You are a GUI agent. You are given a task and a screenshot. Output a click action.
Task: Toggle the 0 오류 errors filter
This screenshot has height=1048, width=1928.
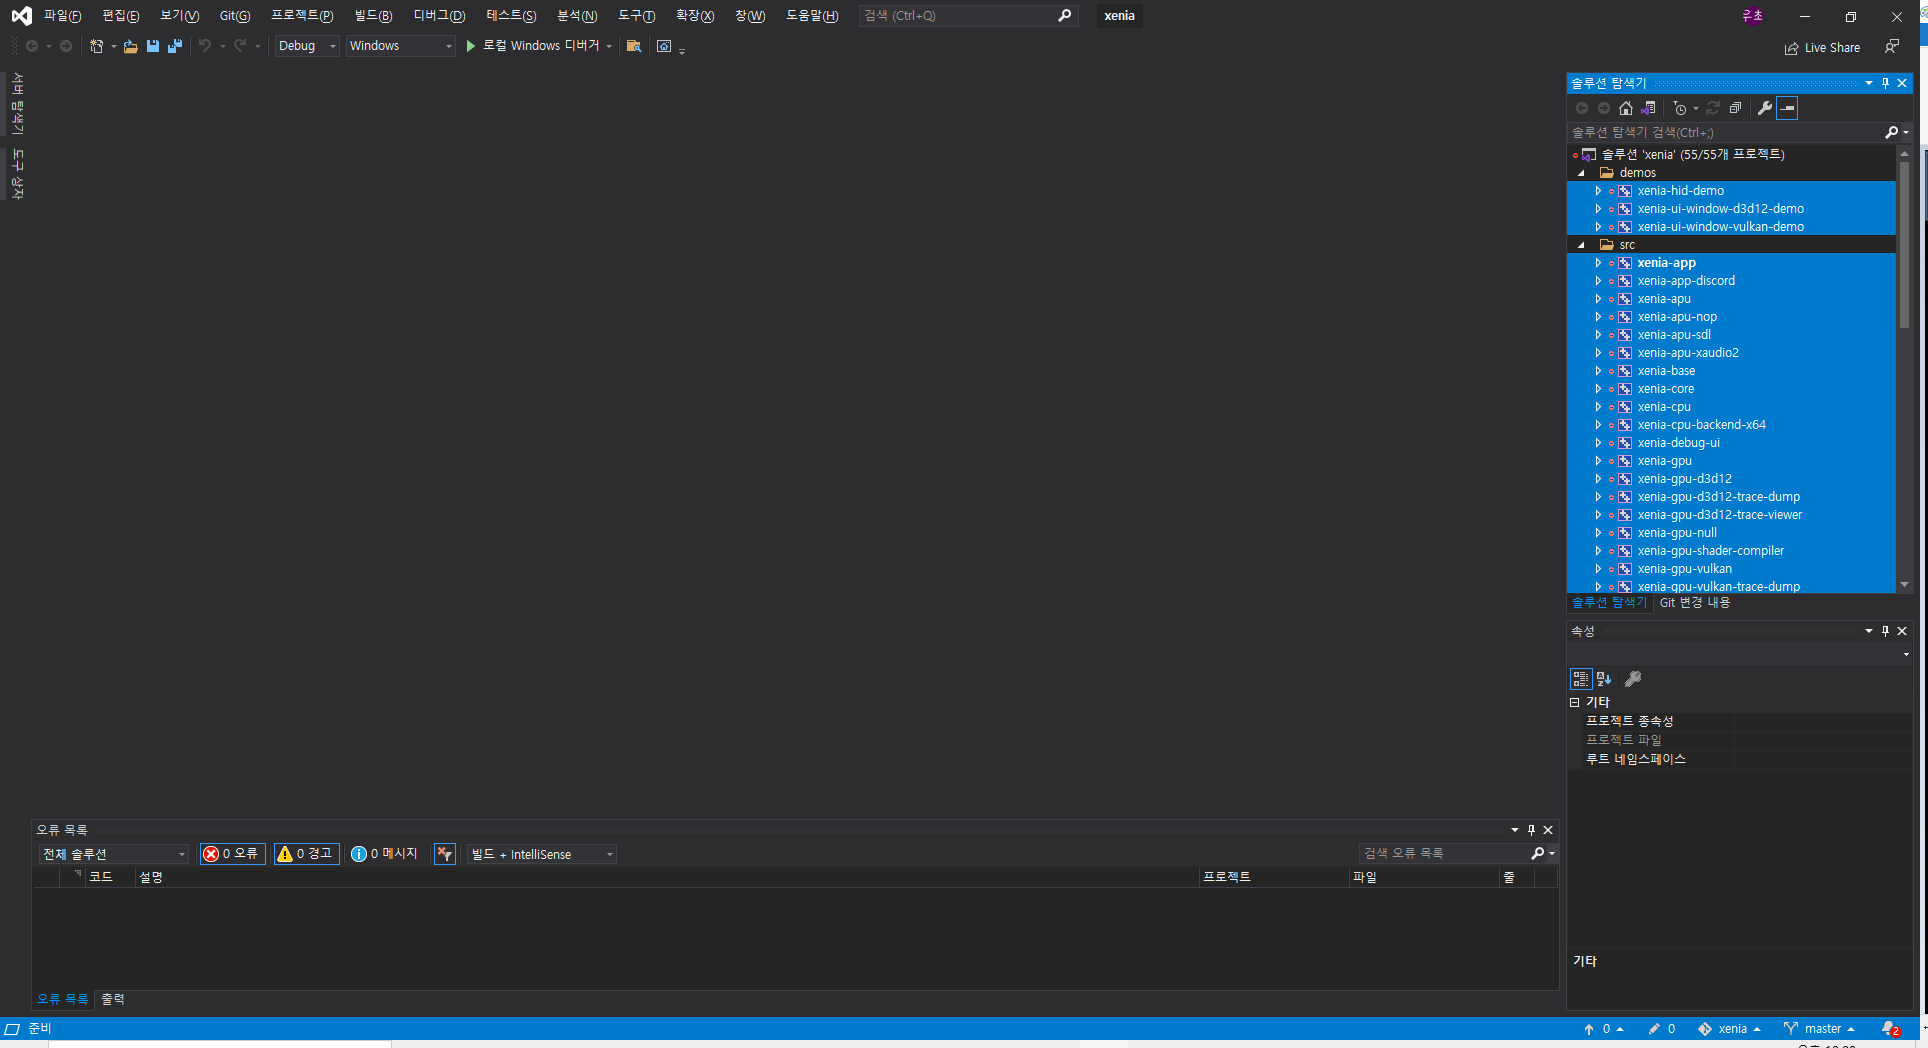pyautogui.click(x=232, y=853)
